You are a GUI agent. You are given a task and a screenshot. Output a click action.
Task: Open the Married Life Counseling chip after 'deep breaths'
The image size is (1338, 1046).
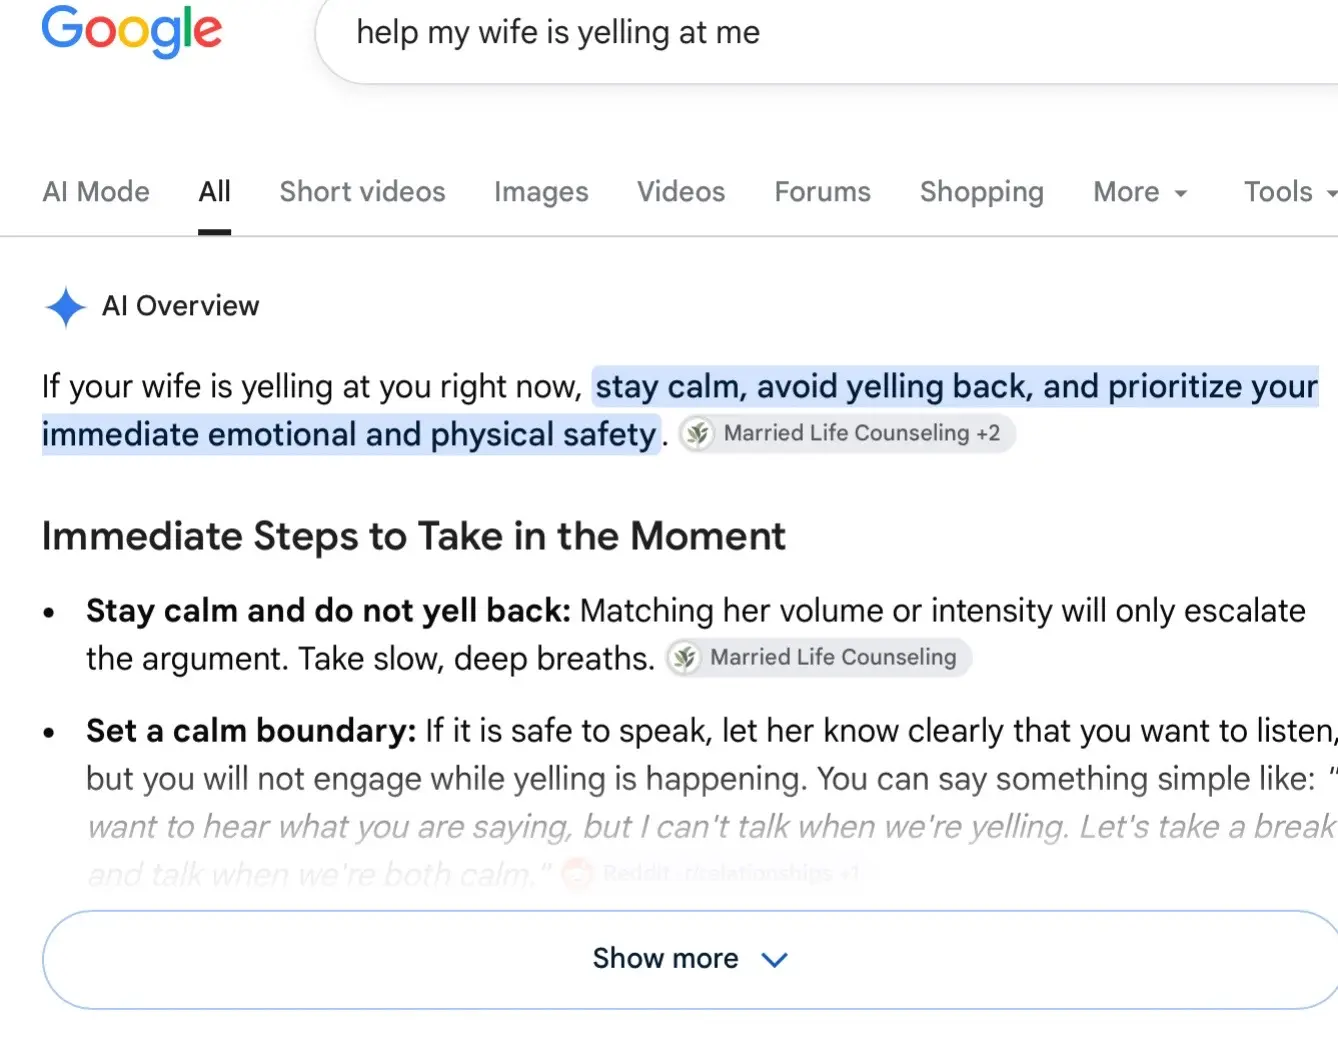[x=819, y=657]
